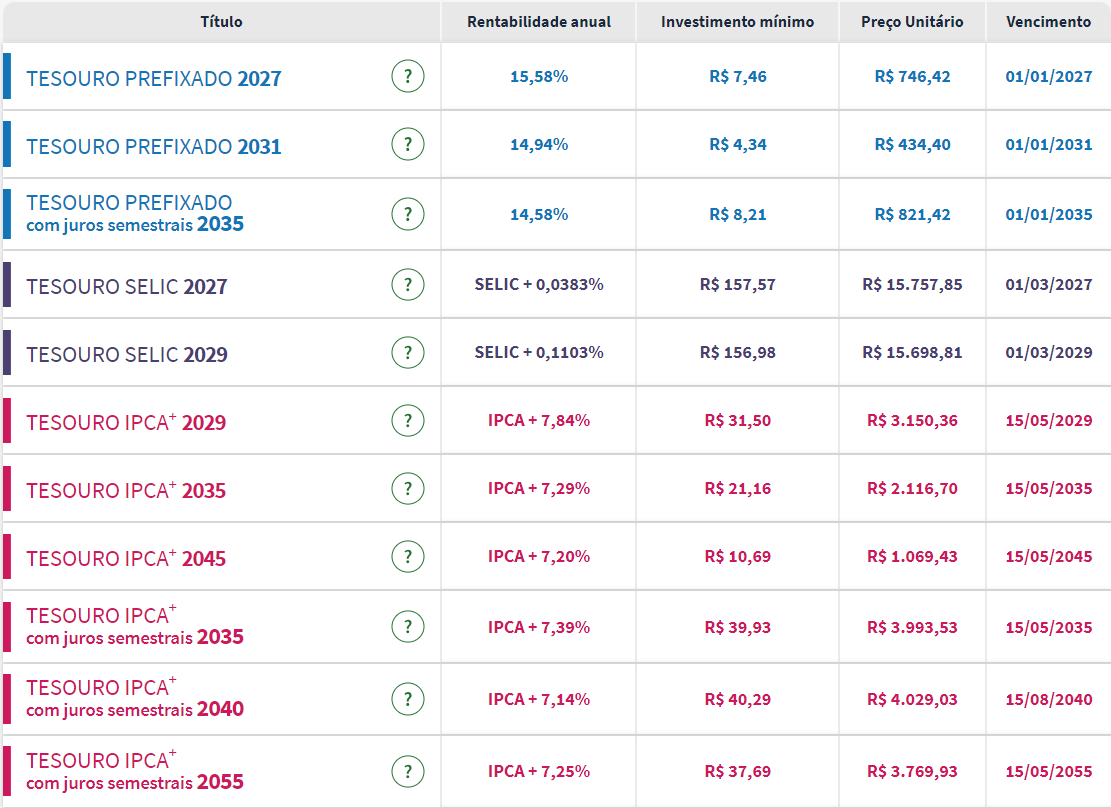Click help icon for Tesouro IPCA+ 2029

pyautogui.click(x=407, y=420)
